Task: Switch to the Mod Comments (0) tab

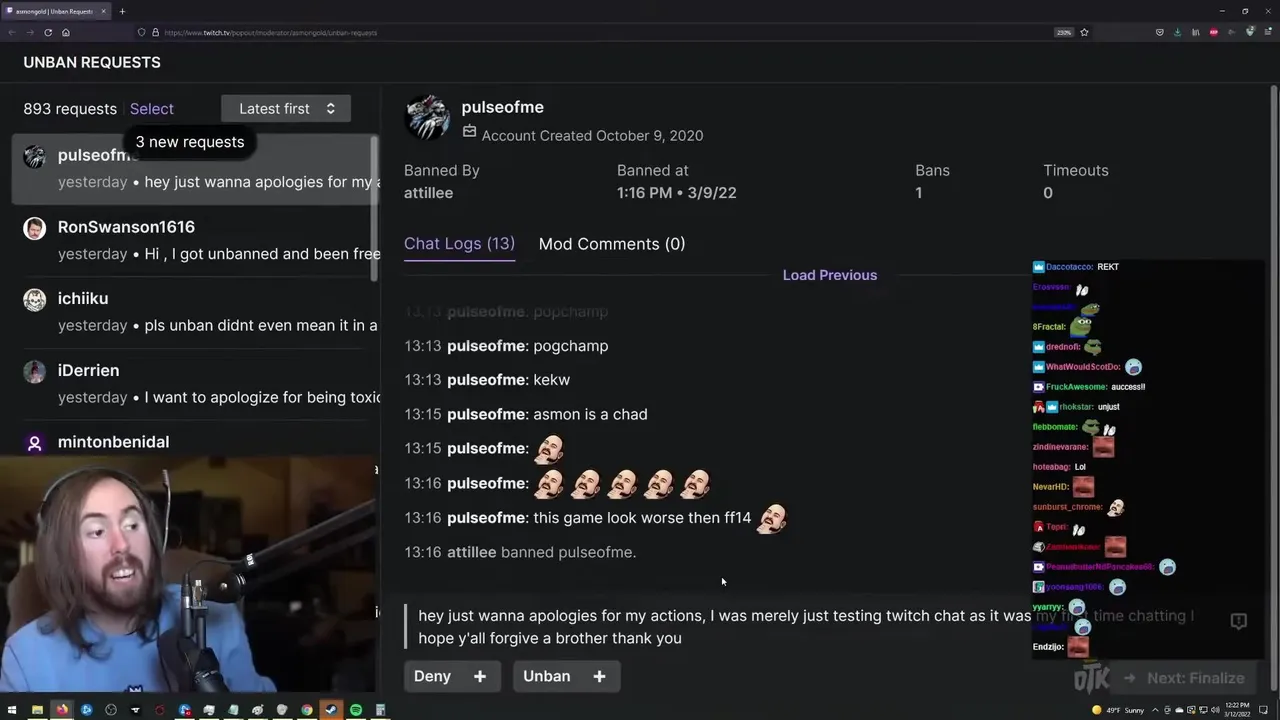Action: (x=612, y=244)
